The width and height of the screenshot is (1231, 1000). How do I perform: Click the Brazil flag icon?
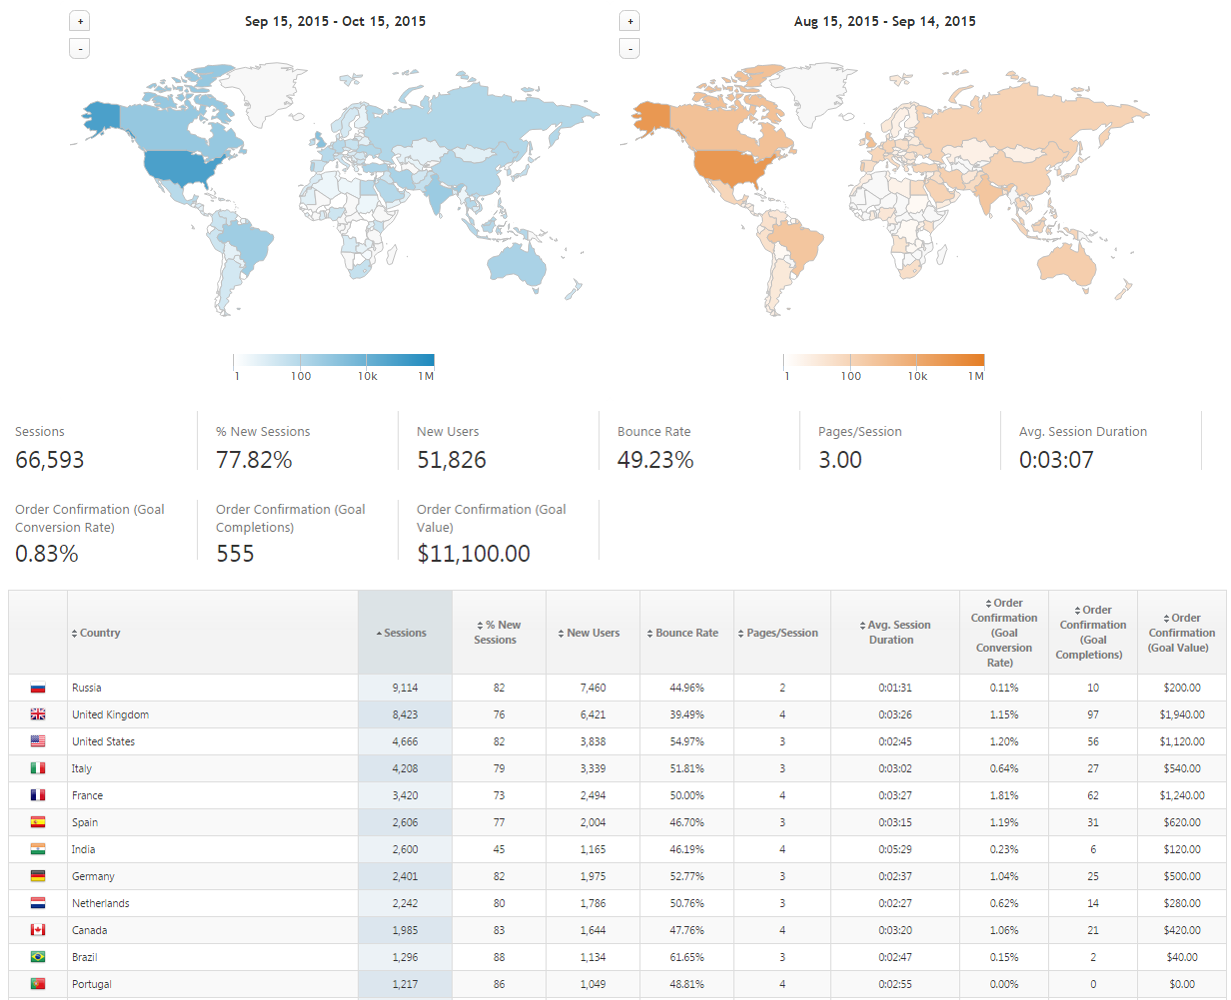pos(38,957)
